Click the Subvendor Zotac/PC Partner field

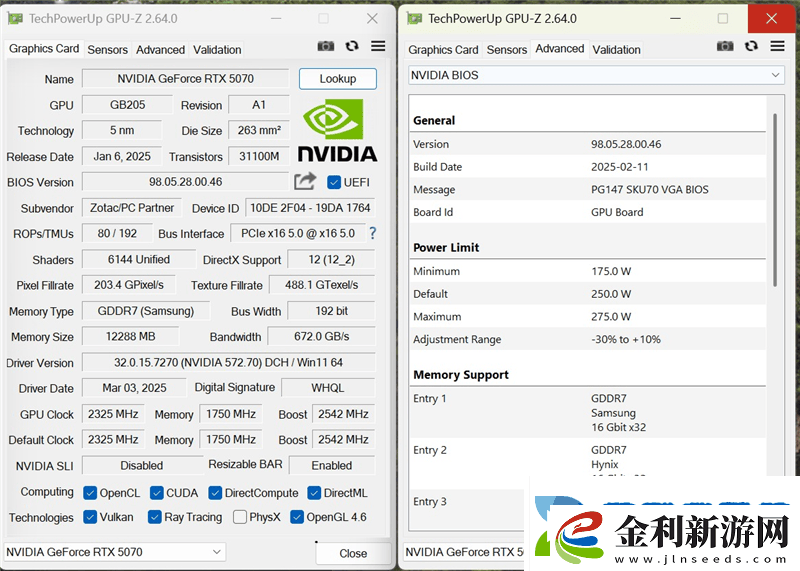coord(132,208)
